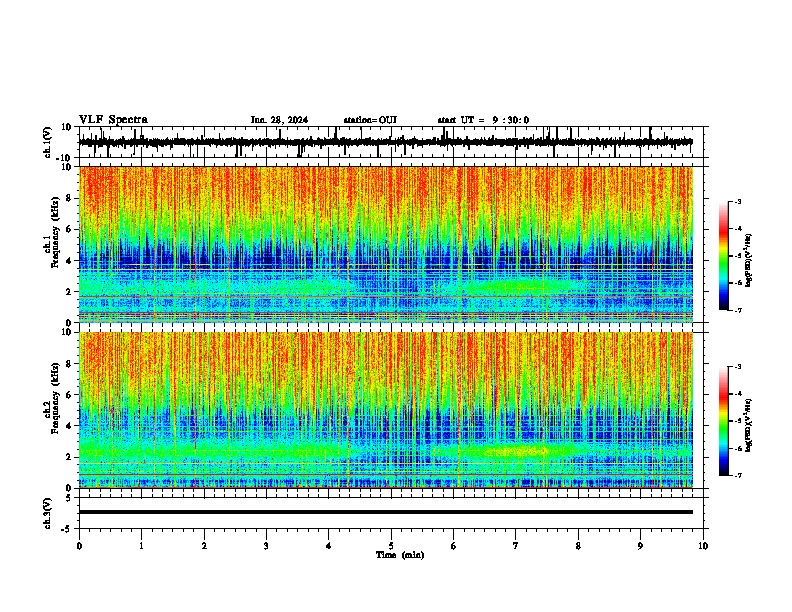This screenshot has width=792, height=612.
Task: Click the "ch.3(V)" axis label
Action: pos(48,513)
